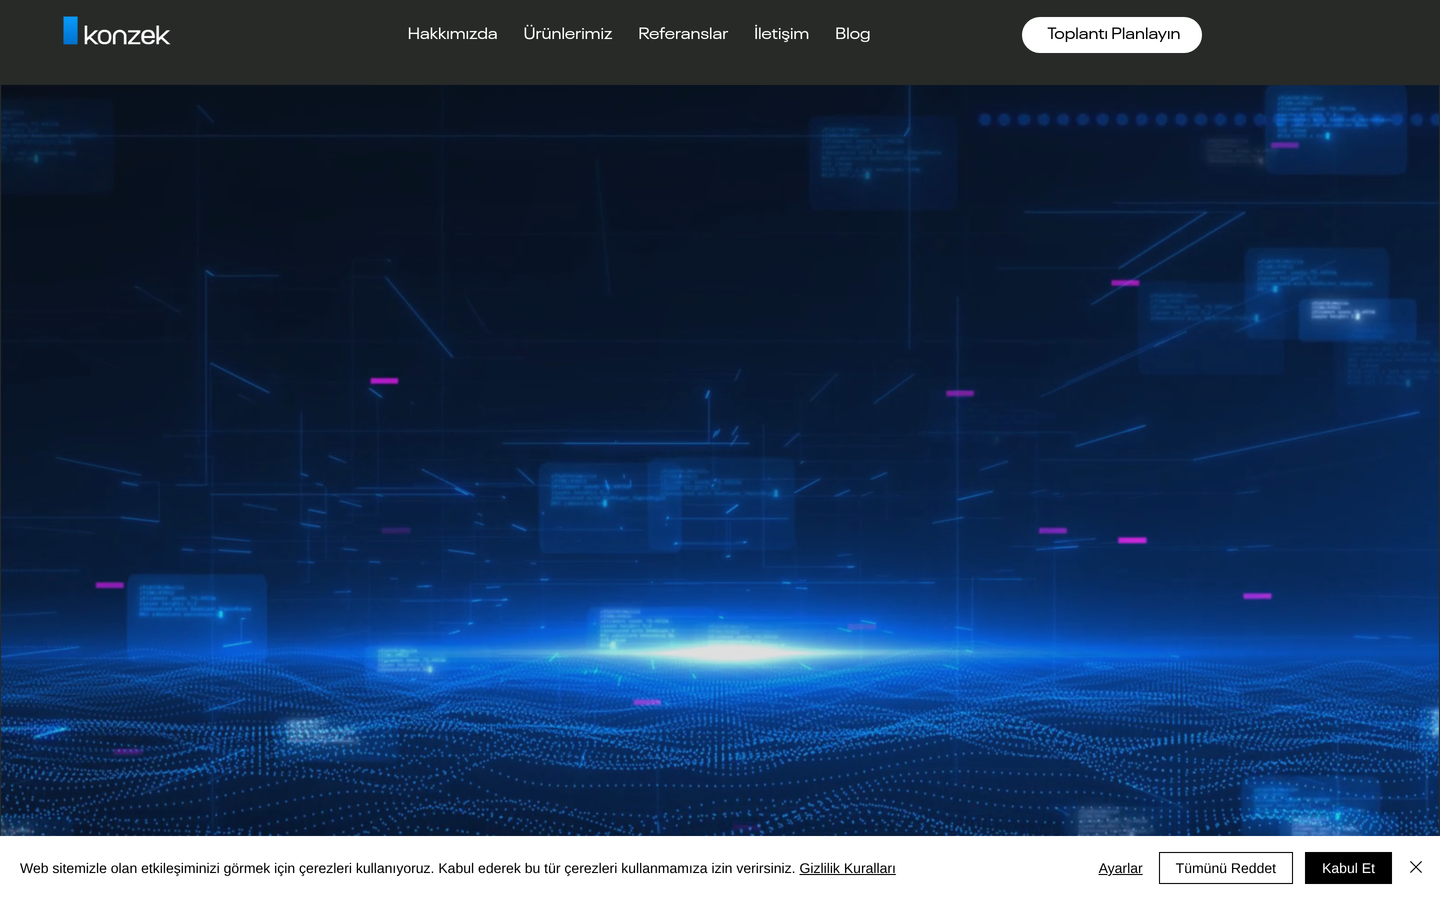Viewport: 1440px width, 900px height.
Task: Open the İletişim page link
Action: [x=781, y=34]
